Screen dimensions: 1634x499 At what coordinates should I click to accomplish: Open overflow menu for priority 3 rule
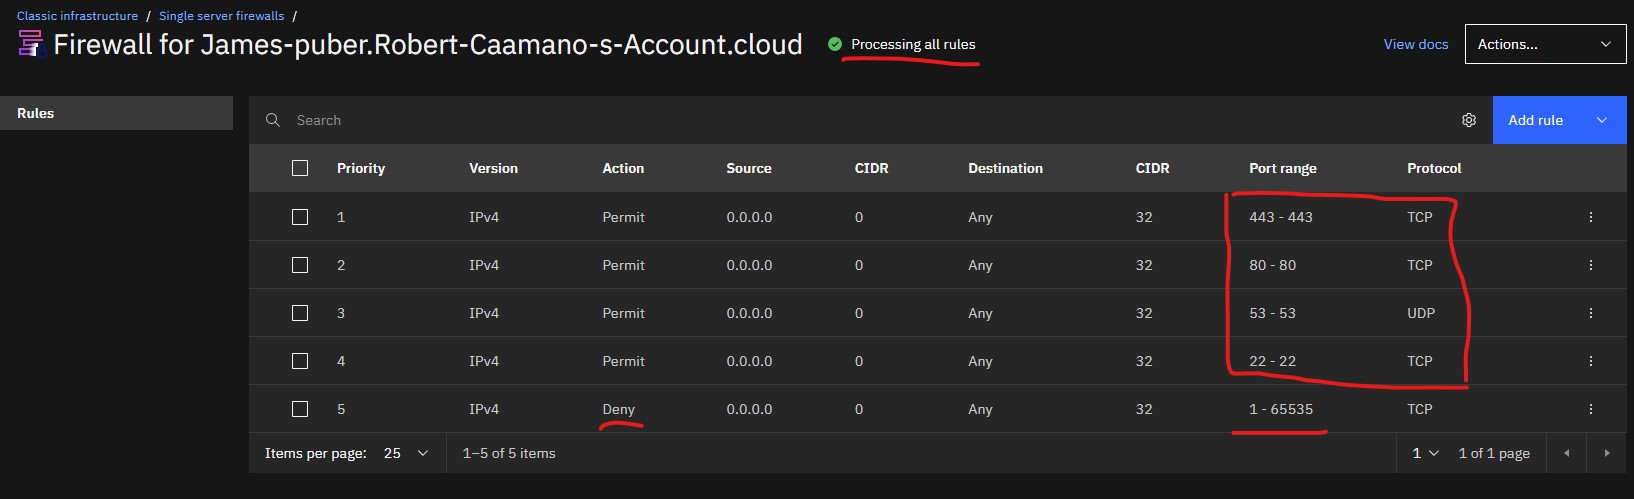[1590, 313]
